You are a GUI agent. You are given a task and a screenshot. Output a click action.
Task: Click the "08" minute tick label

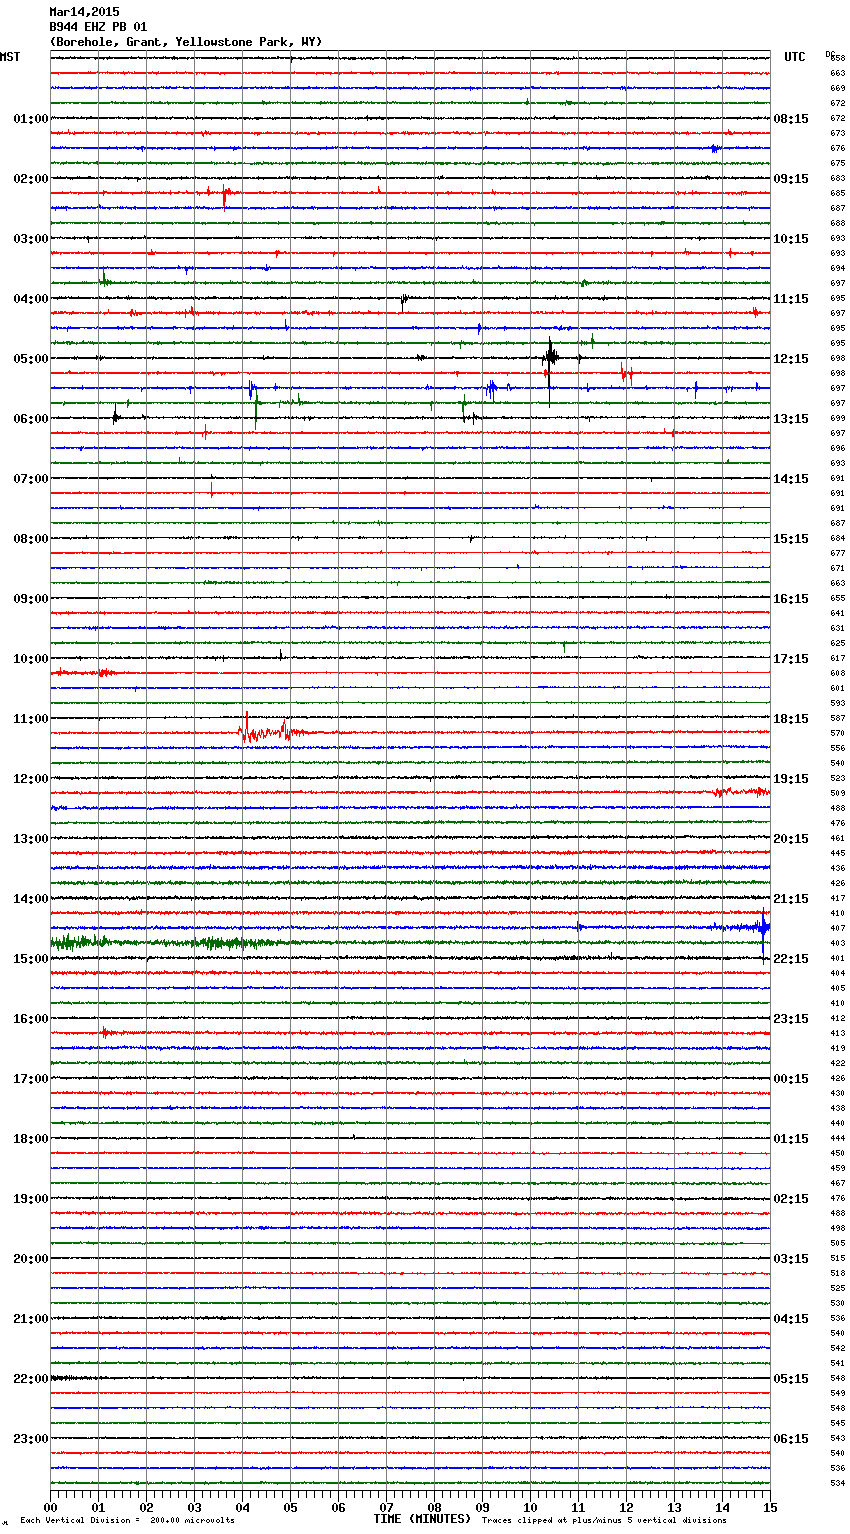point(434,1507)
